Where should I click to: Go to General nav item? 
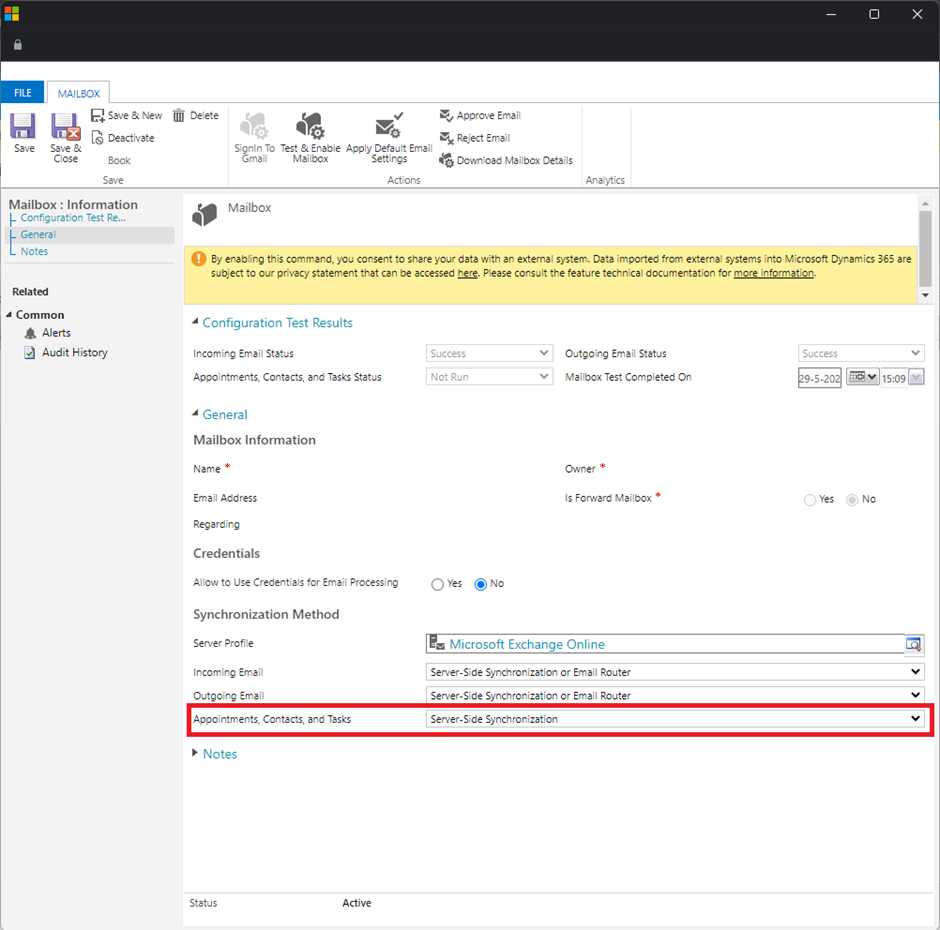pyautogui.click(x=38, y=234)
